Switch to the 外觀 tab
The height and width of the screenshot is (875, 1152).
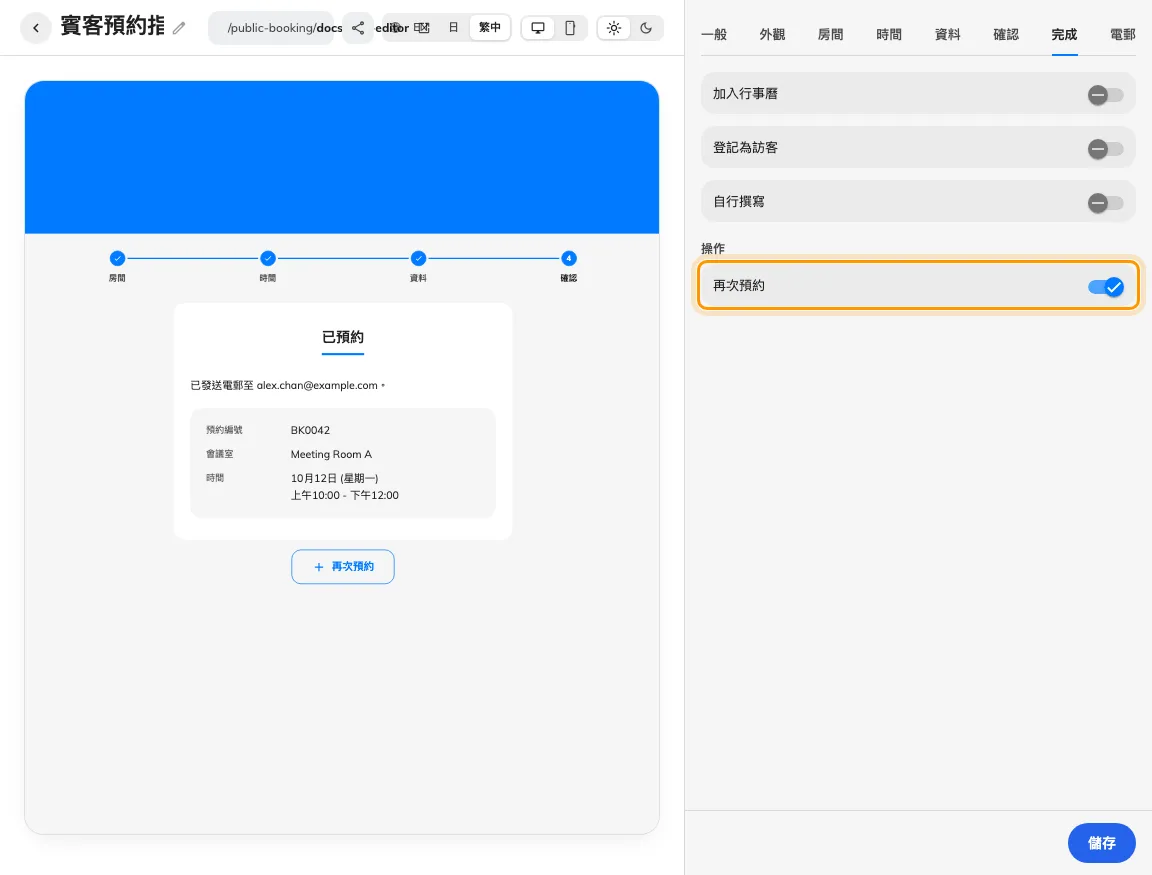[x=772, y=35]
